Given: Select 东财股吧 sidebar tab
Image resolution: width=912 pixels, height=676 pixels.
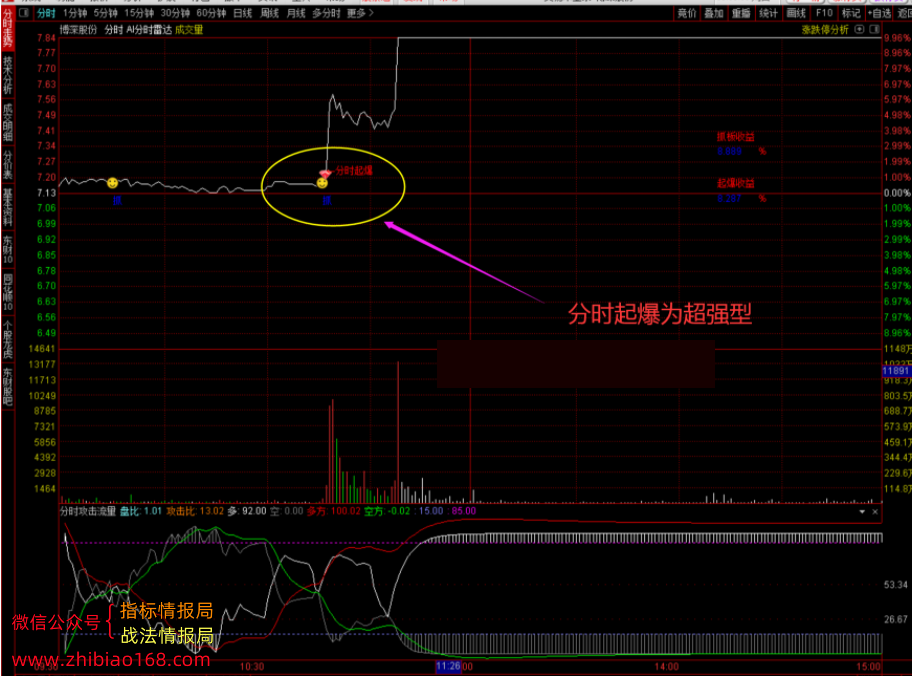Looking at the screenshot, I should tap(8, 386).
